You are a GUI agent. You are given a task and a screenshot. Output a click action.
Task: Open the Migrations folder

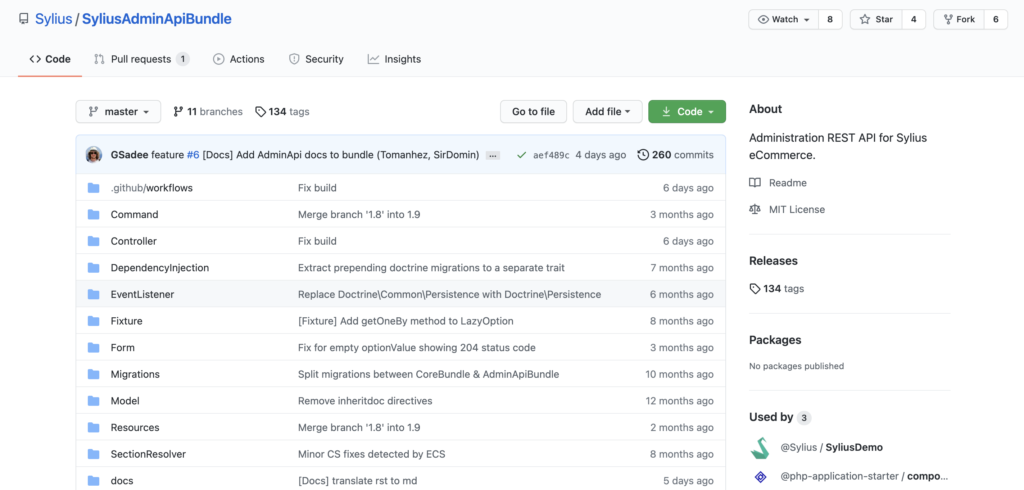pyautogui.click(x=135, y=374)
